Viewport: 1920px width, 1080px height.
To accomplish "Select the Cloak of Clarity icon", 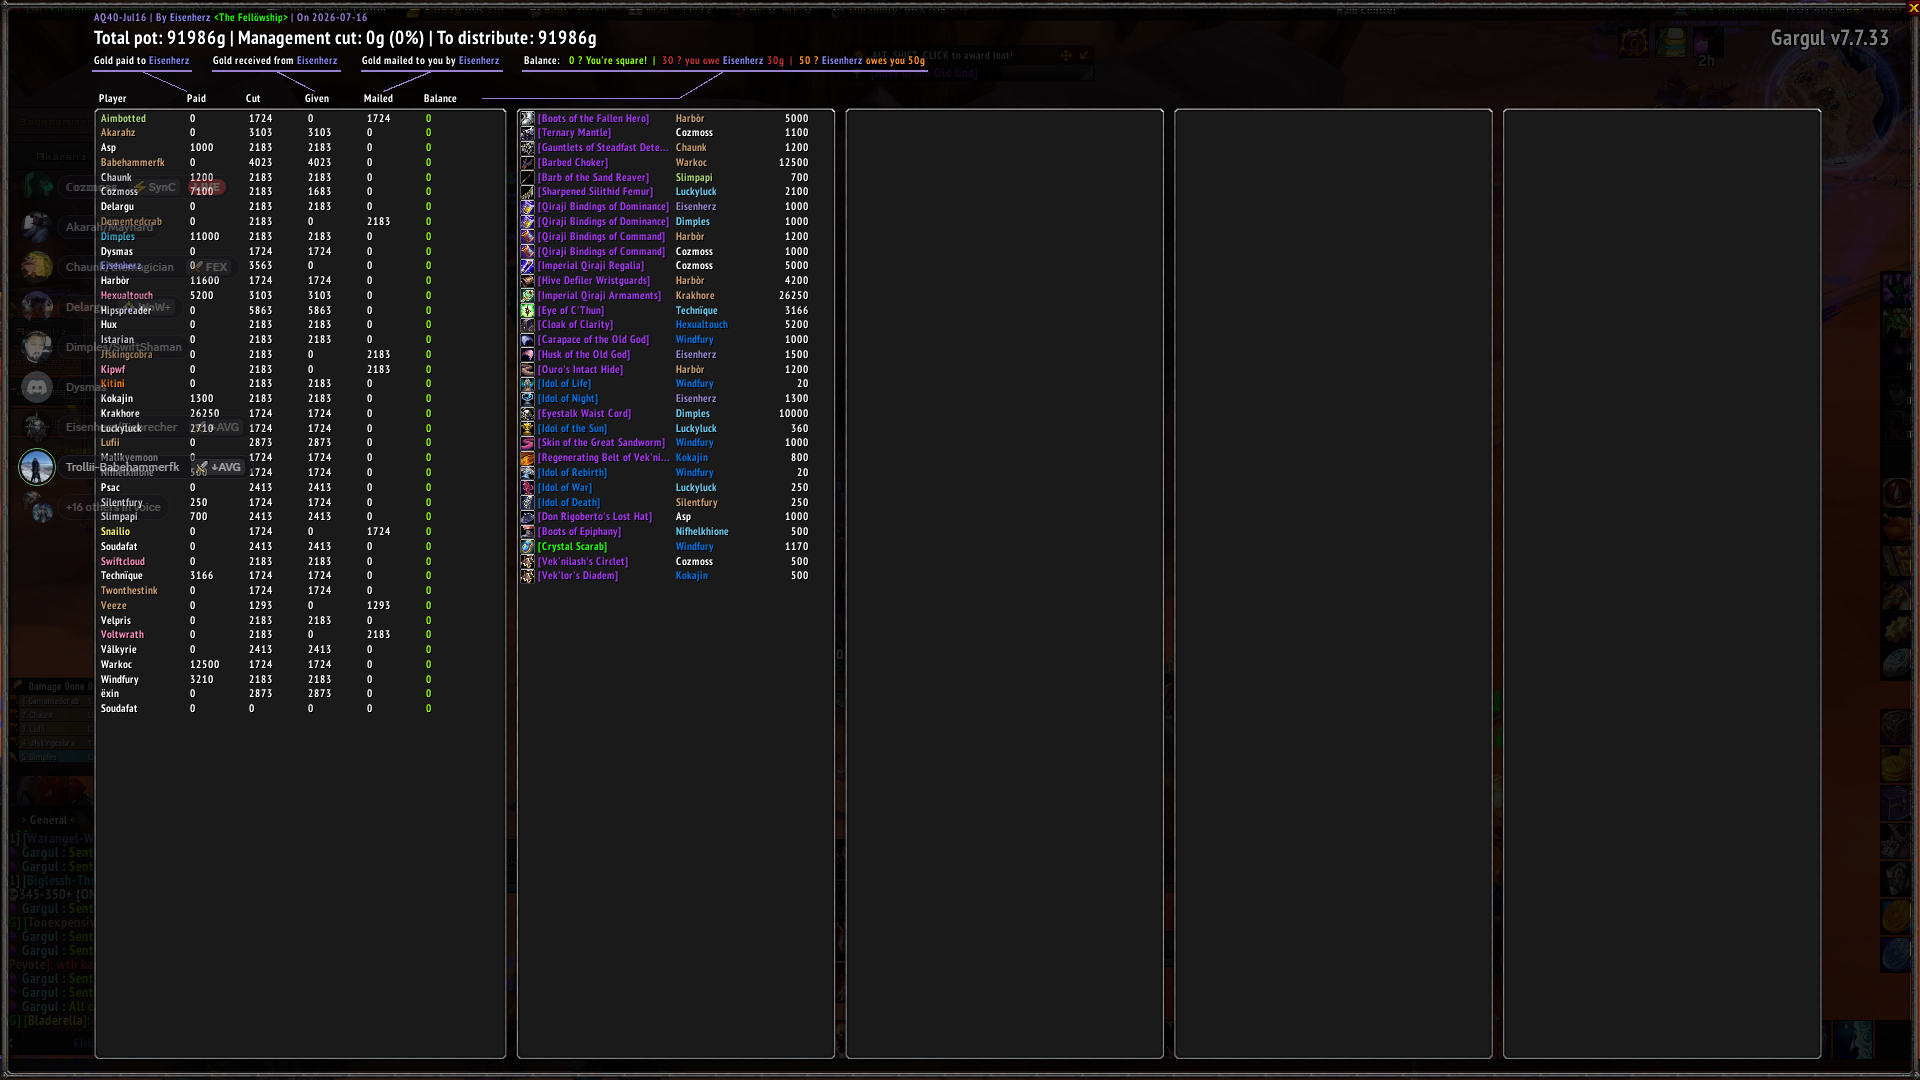I will [x=527, y=325].
